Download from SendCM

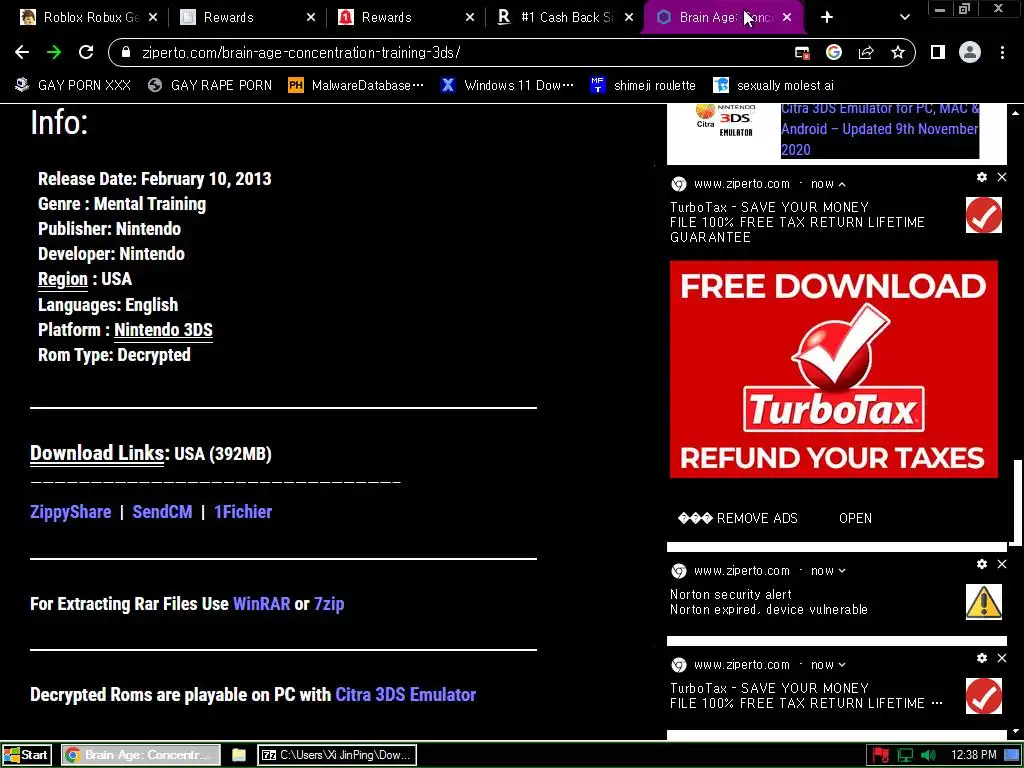[163, 512]
